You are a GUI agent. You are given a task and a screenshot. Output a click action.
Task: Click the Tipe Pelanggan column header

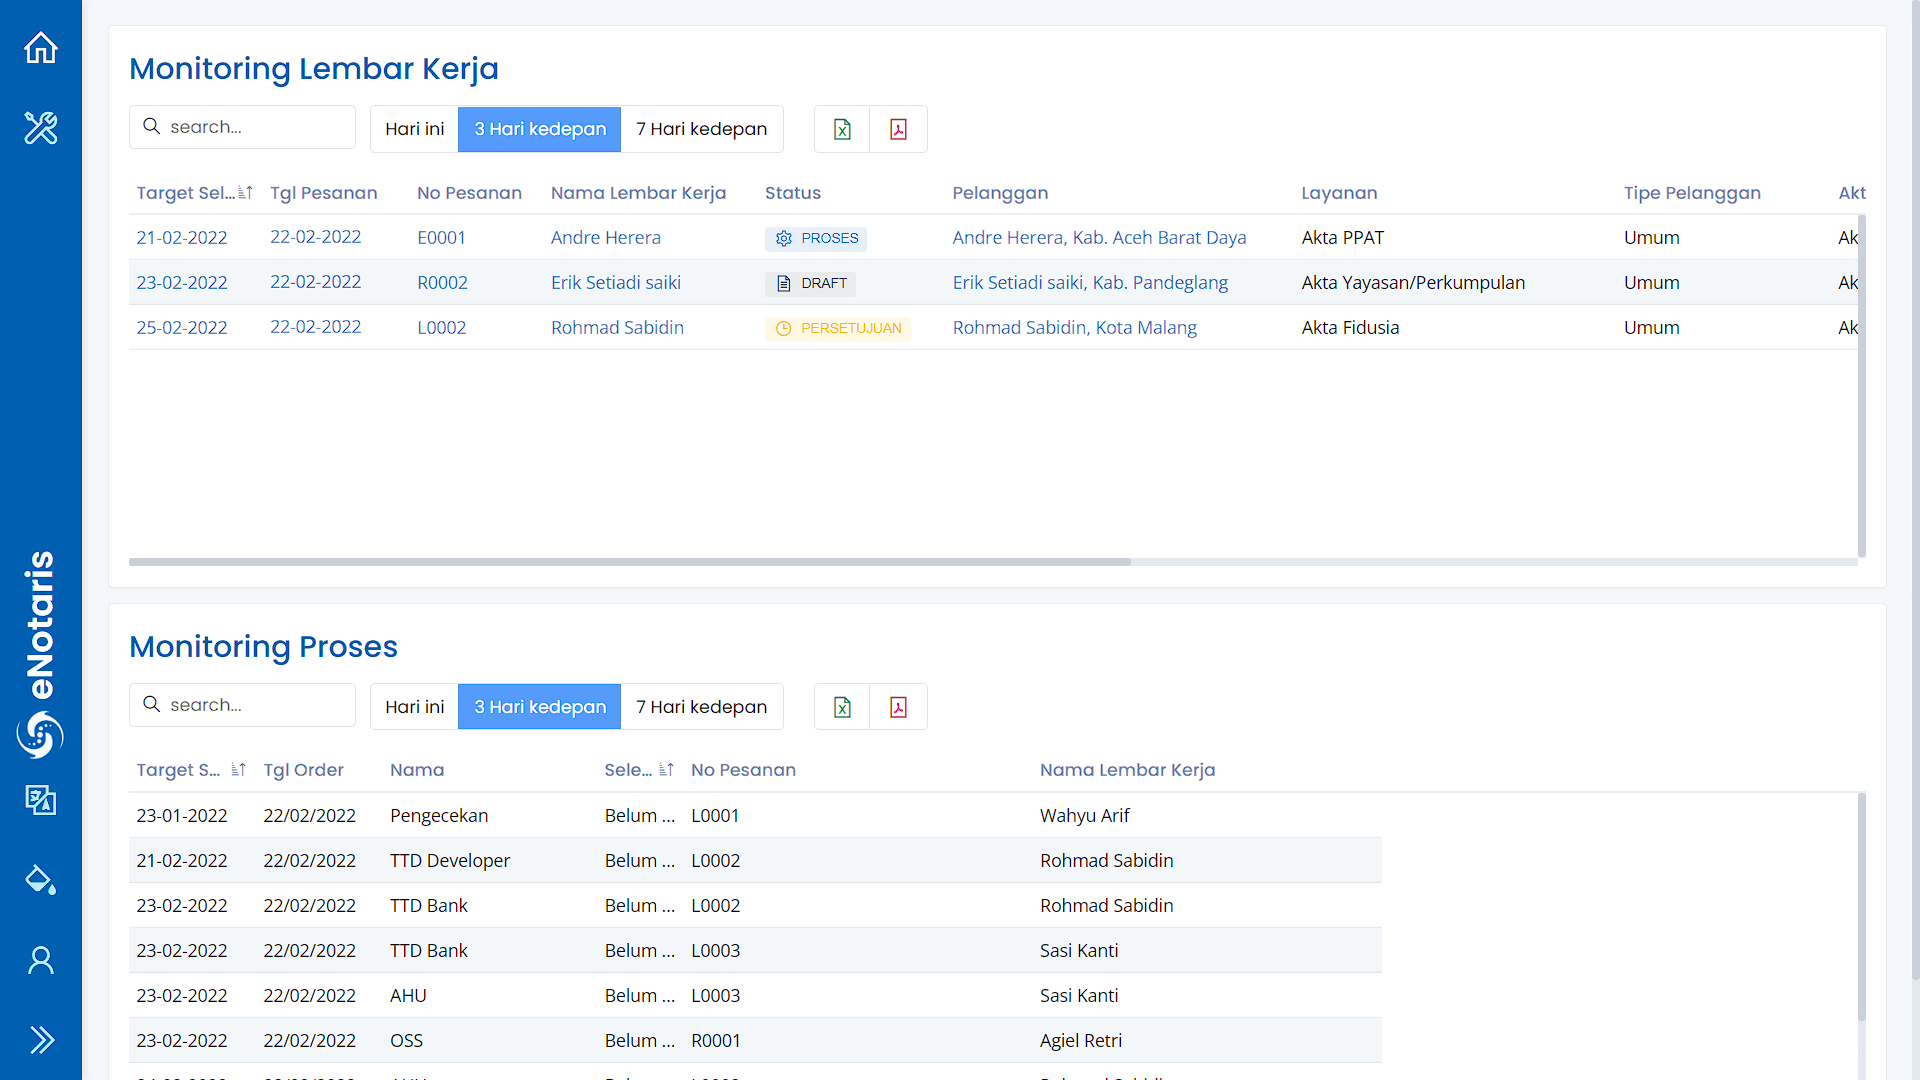pyautogui.click(x=1692, y=193)
